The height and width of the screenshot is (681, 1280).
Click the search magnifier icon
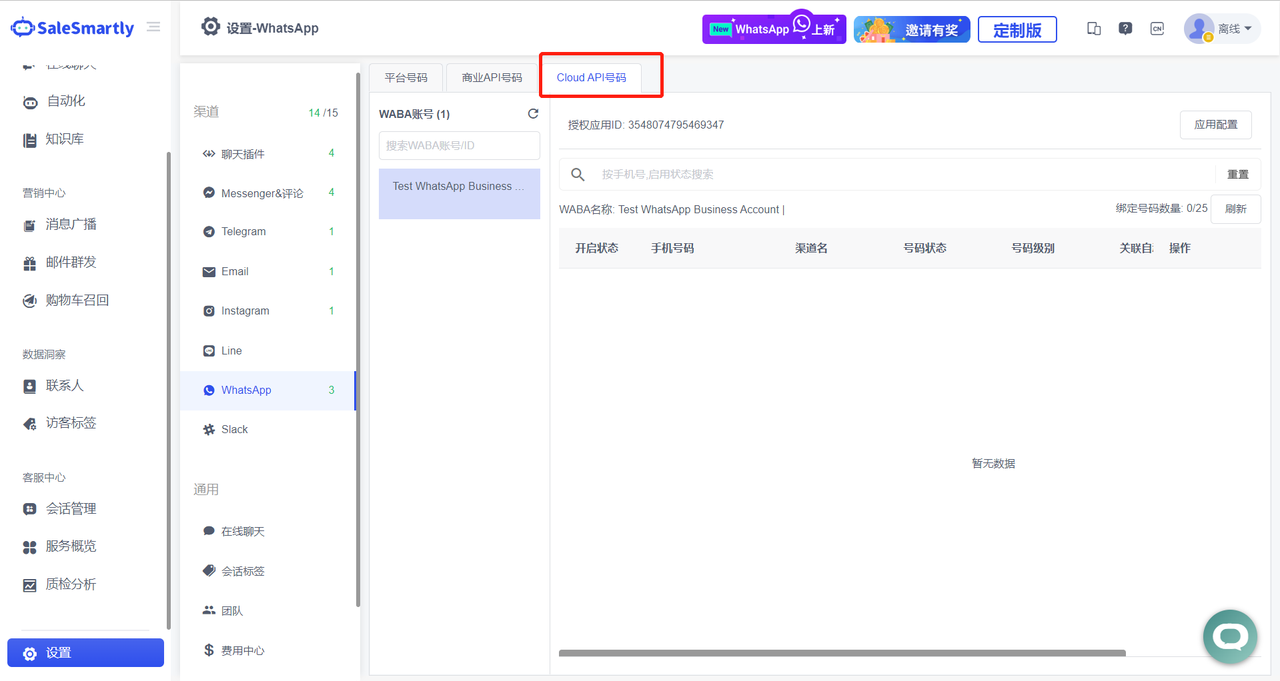coord(578,174)
